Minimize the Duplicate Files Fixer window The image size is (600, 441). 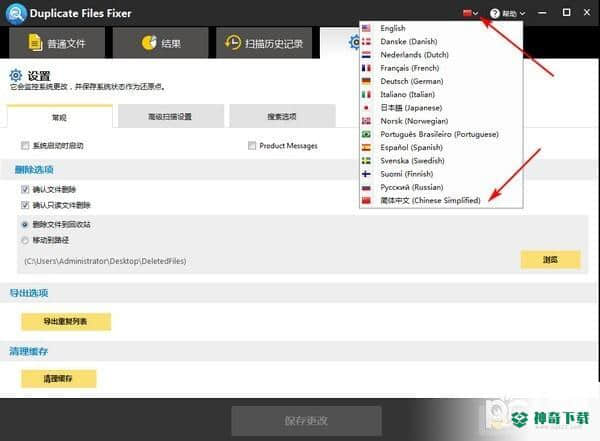542,13
